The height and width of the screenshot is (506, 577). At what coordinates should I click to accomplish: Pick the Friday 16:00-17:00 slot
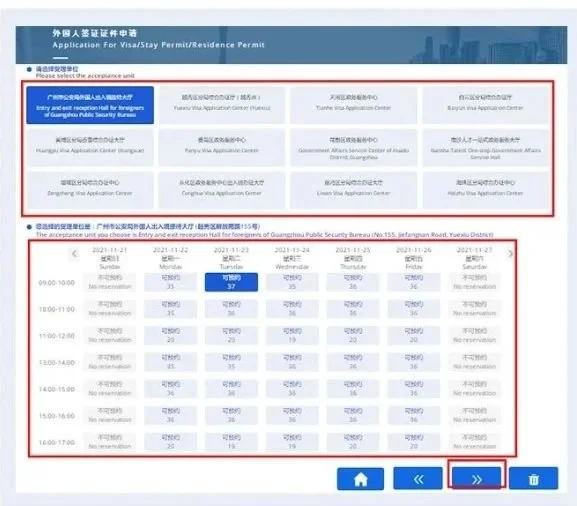(414, 442)
